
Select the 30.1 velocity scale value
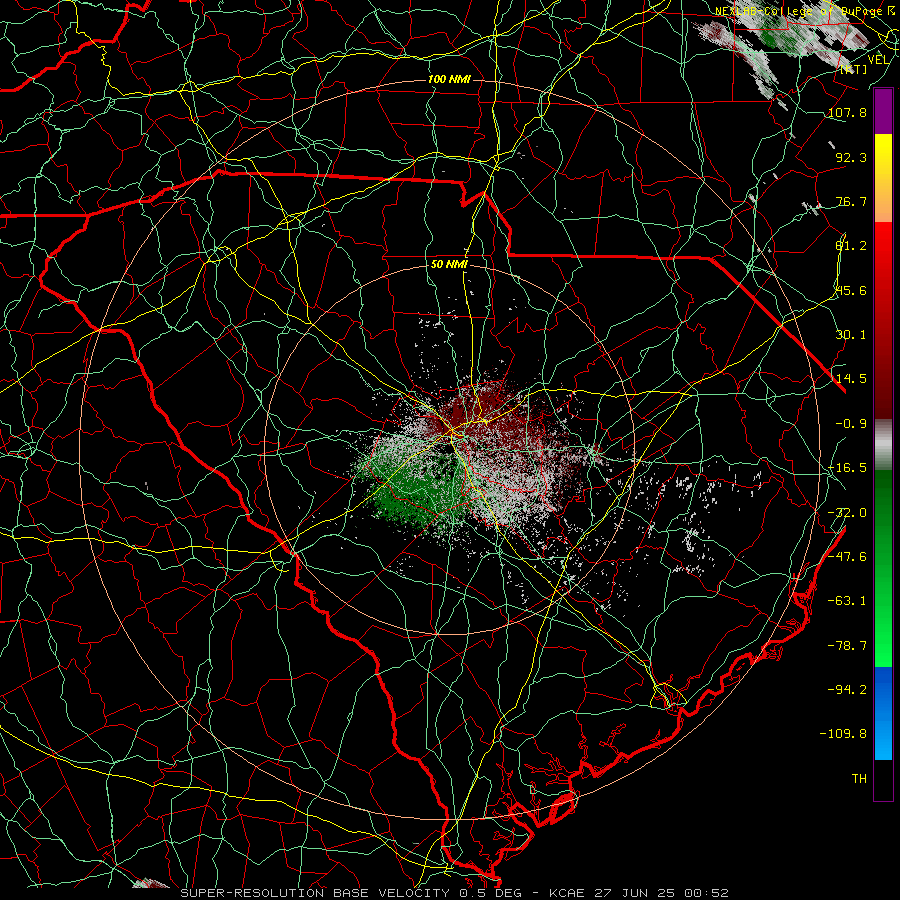851,335
